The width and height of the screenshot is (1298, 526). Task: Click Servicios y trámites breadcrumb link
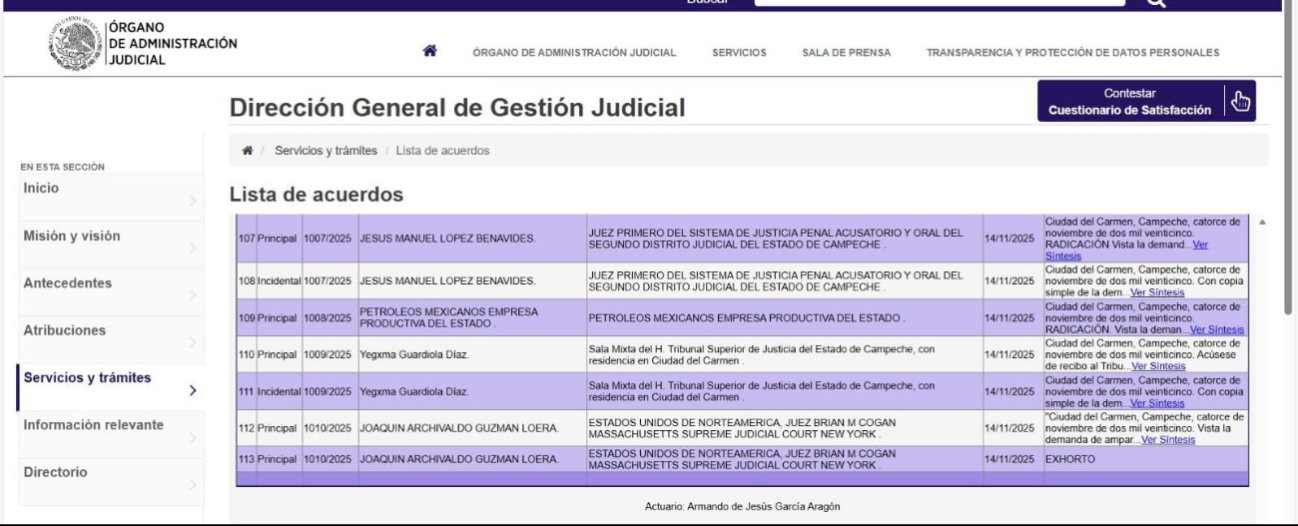[326, 150]
